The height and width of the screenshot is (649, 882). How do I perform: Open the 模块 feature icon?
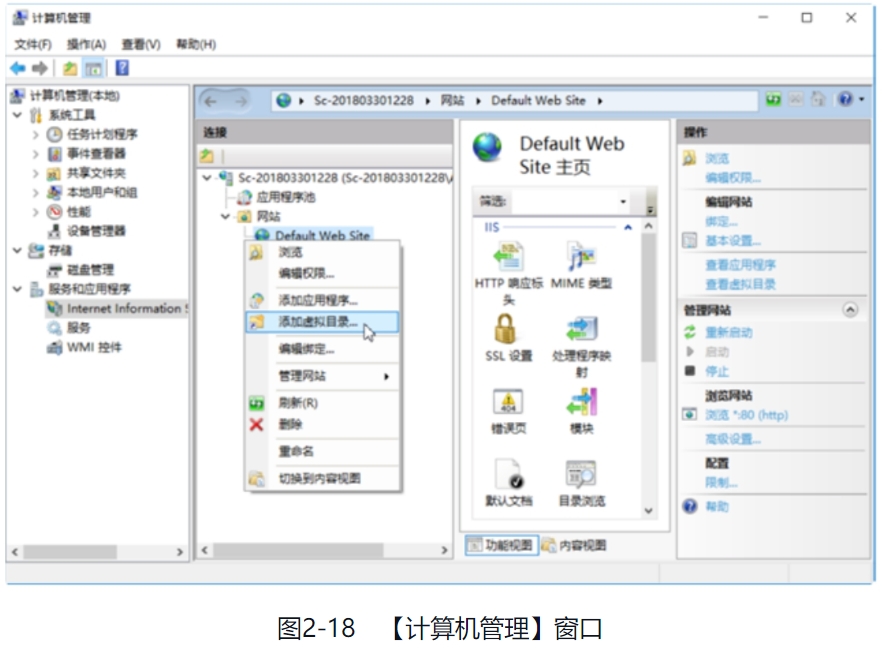pyautogui.click(x=581, y=402)
